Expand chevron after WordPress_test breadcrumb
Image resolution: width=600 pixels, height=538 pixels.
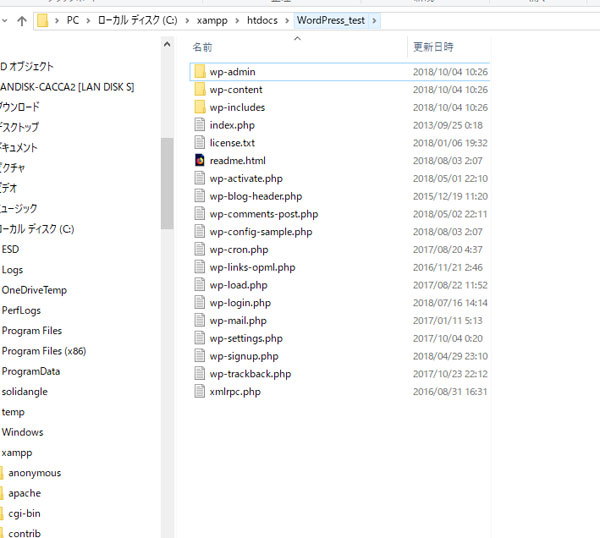point(375,21)
